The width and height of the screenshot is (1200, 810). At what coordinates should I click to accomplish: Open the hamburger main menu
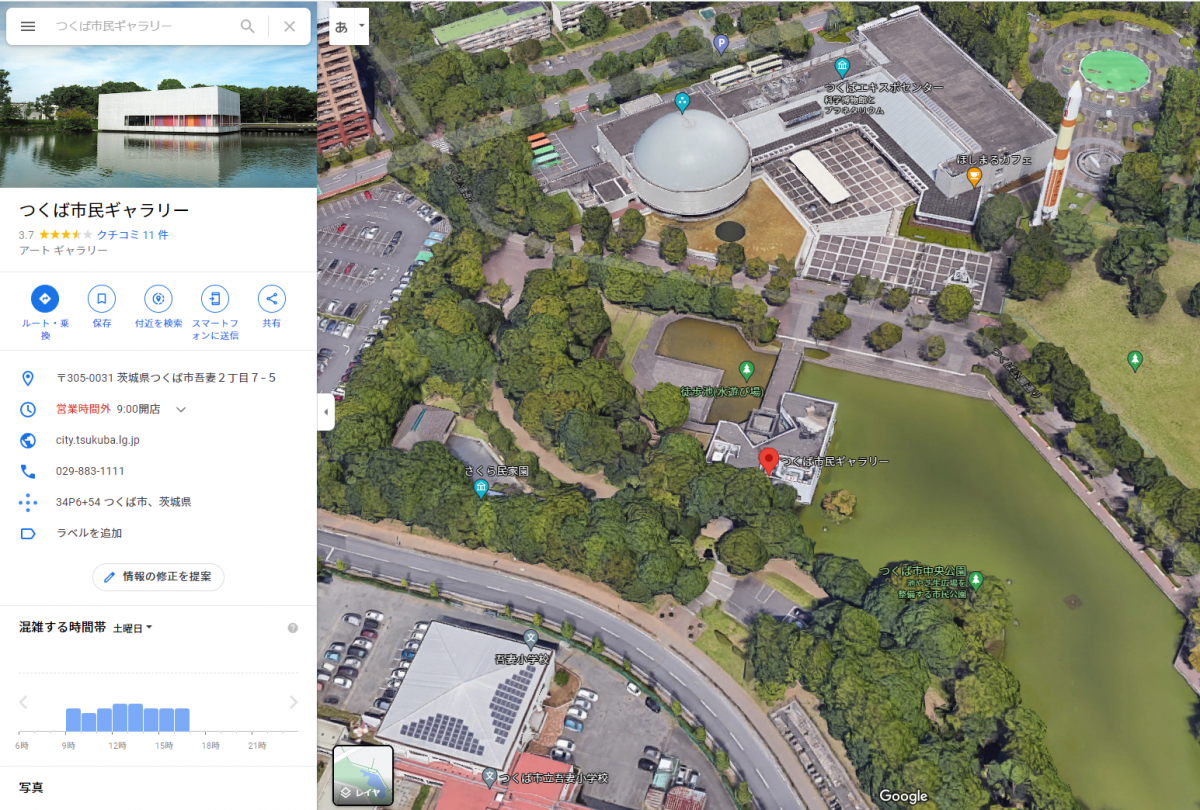[x=28, y=26]
